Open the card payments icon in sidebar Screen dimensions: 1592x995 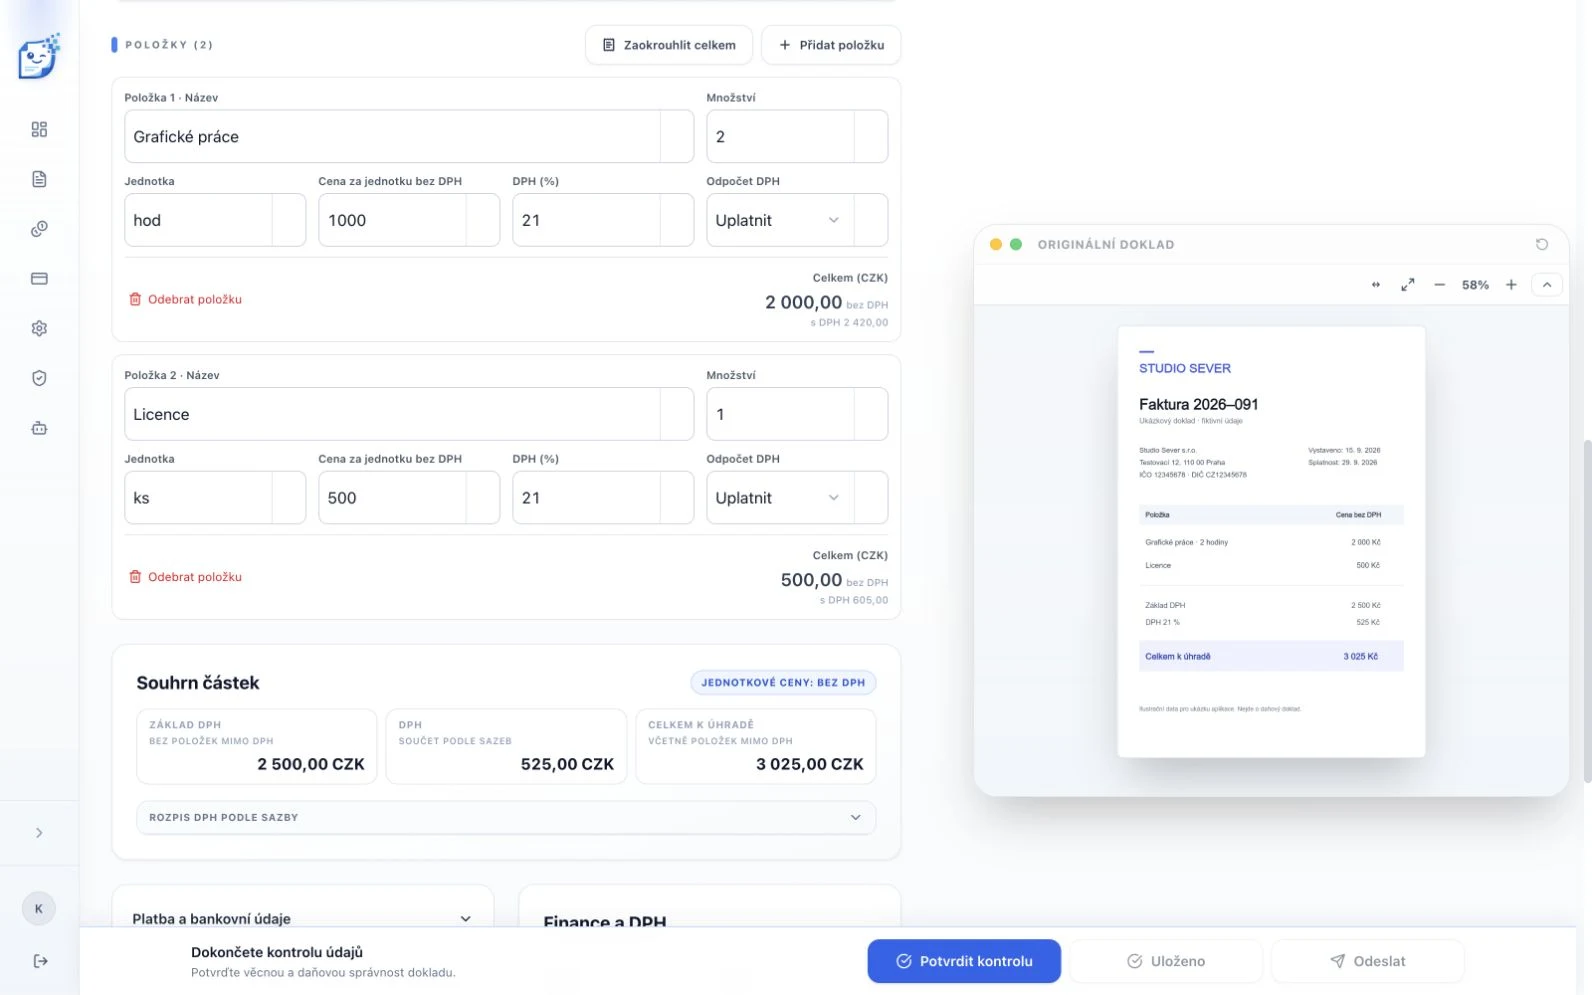(x=39, y=278)
